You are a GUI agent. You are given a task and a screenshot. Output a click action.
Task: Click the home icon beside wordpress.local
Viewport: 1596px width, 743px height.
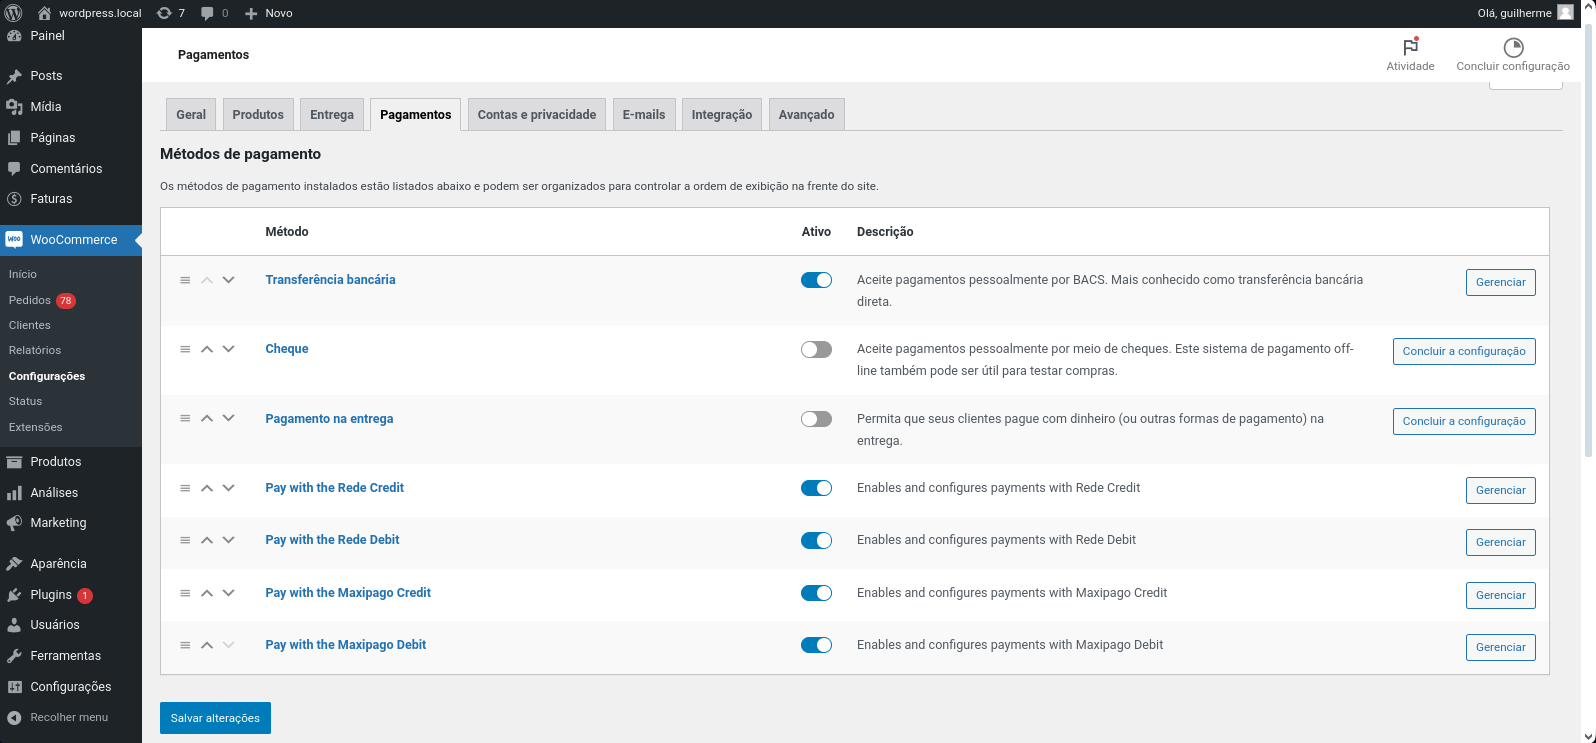[x=44, y=13]
